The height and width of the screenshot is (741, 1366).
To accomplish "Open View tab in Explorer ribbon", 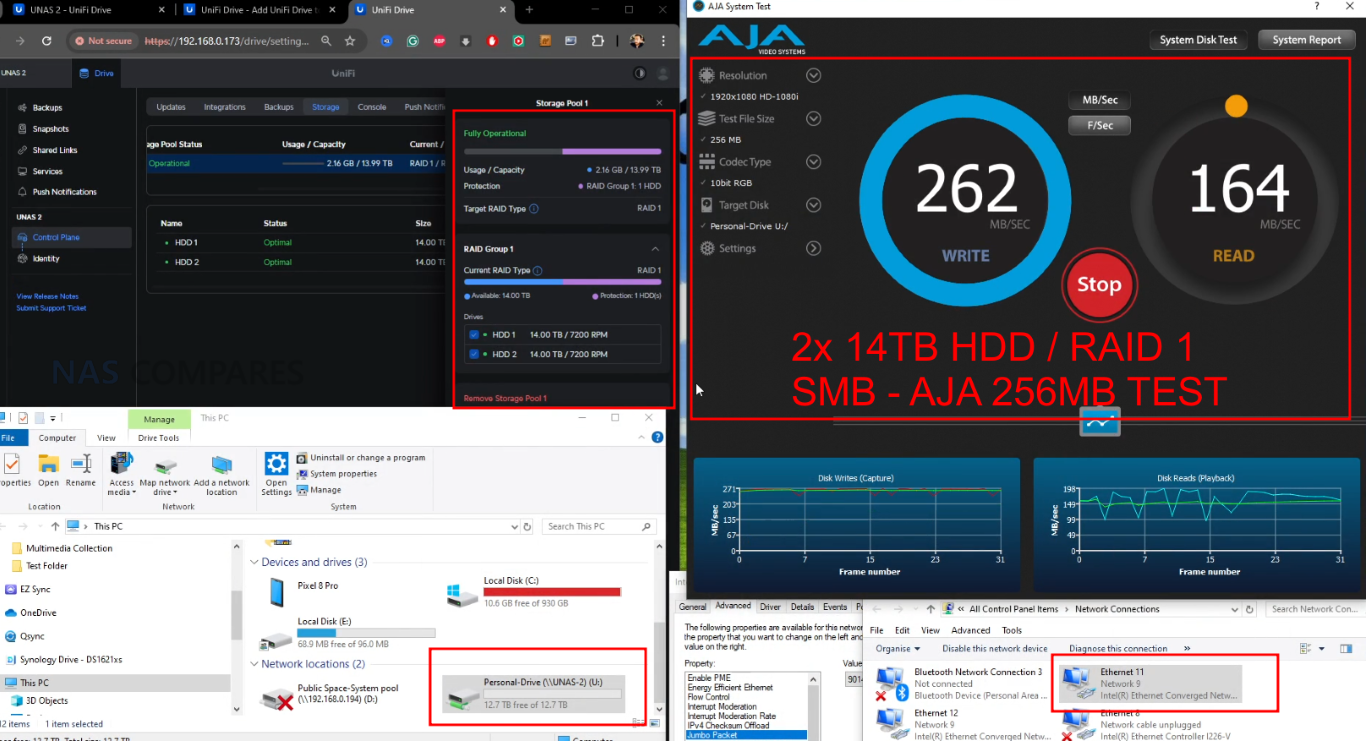I will [x=106, y=438].
